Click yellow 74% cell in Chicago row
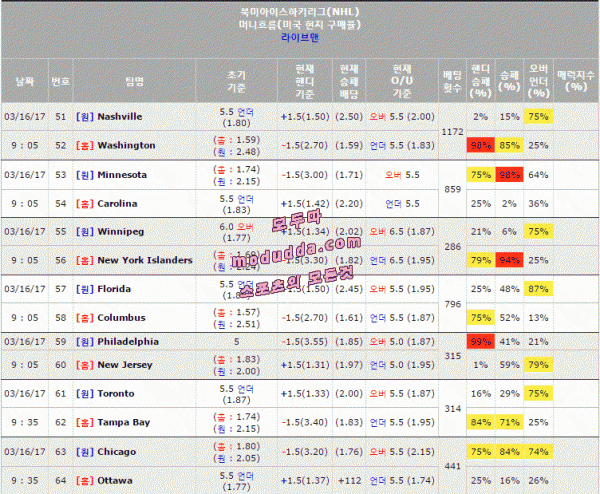Image resolution: width=600 pixels, height=494 pixels. [538, 452]
